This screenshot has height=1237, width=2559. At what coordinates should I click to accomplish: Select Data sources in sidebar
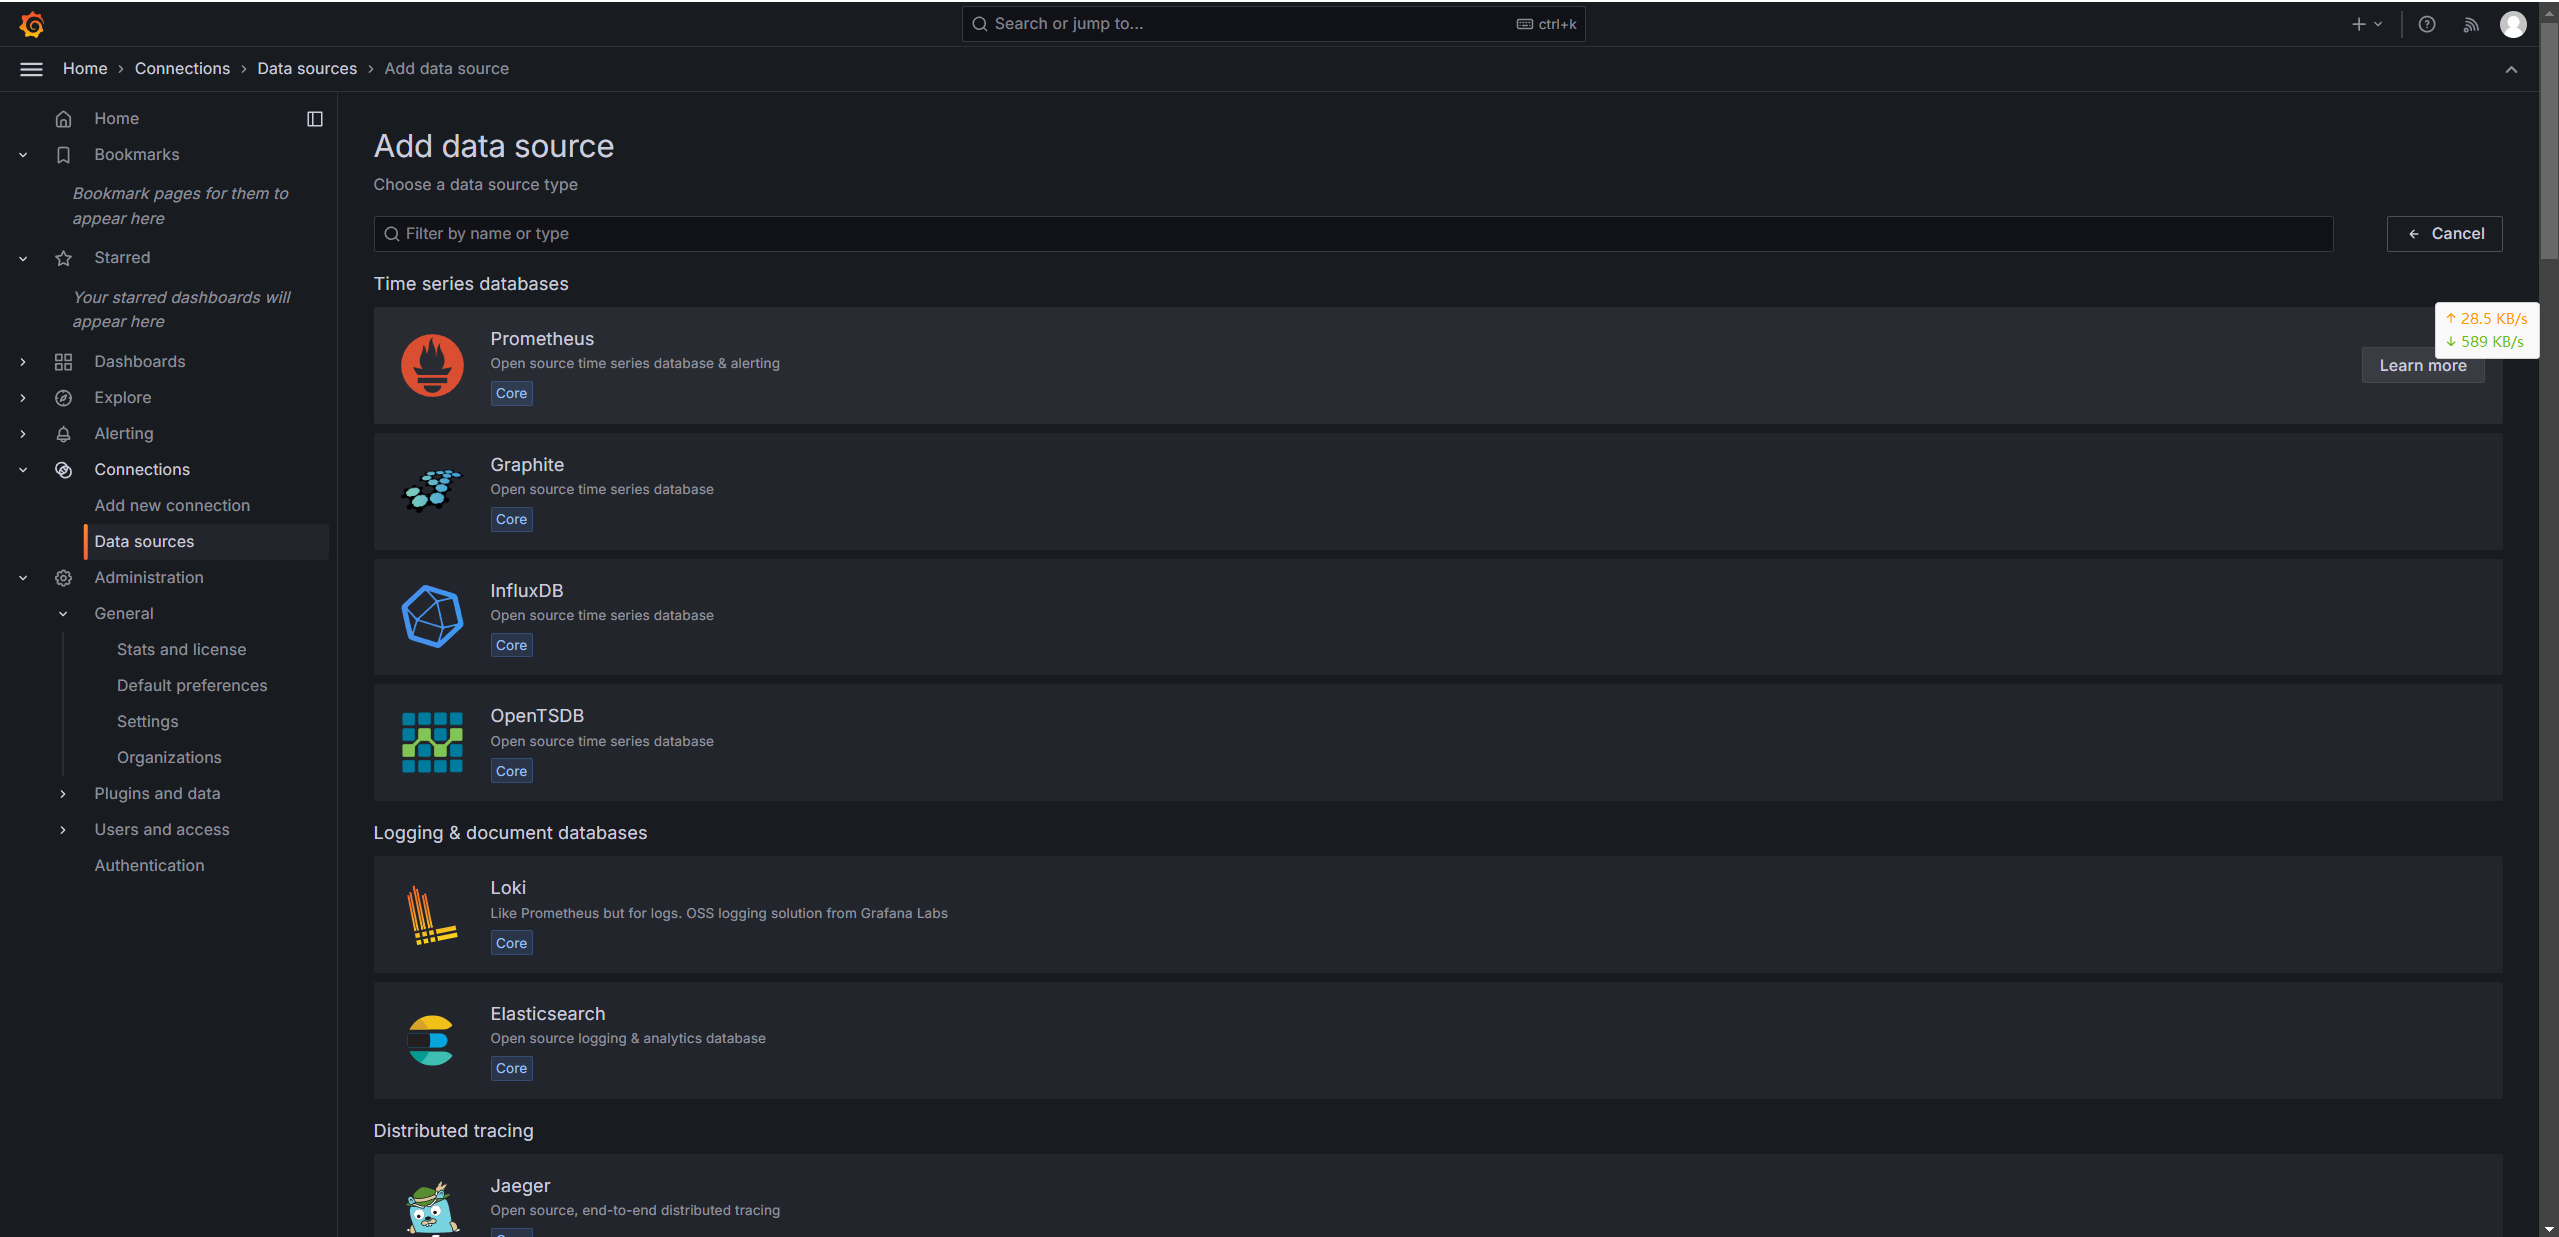(x=207, y=542)
